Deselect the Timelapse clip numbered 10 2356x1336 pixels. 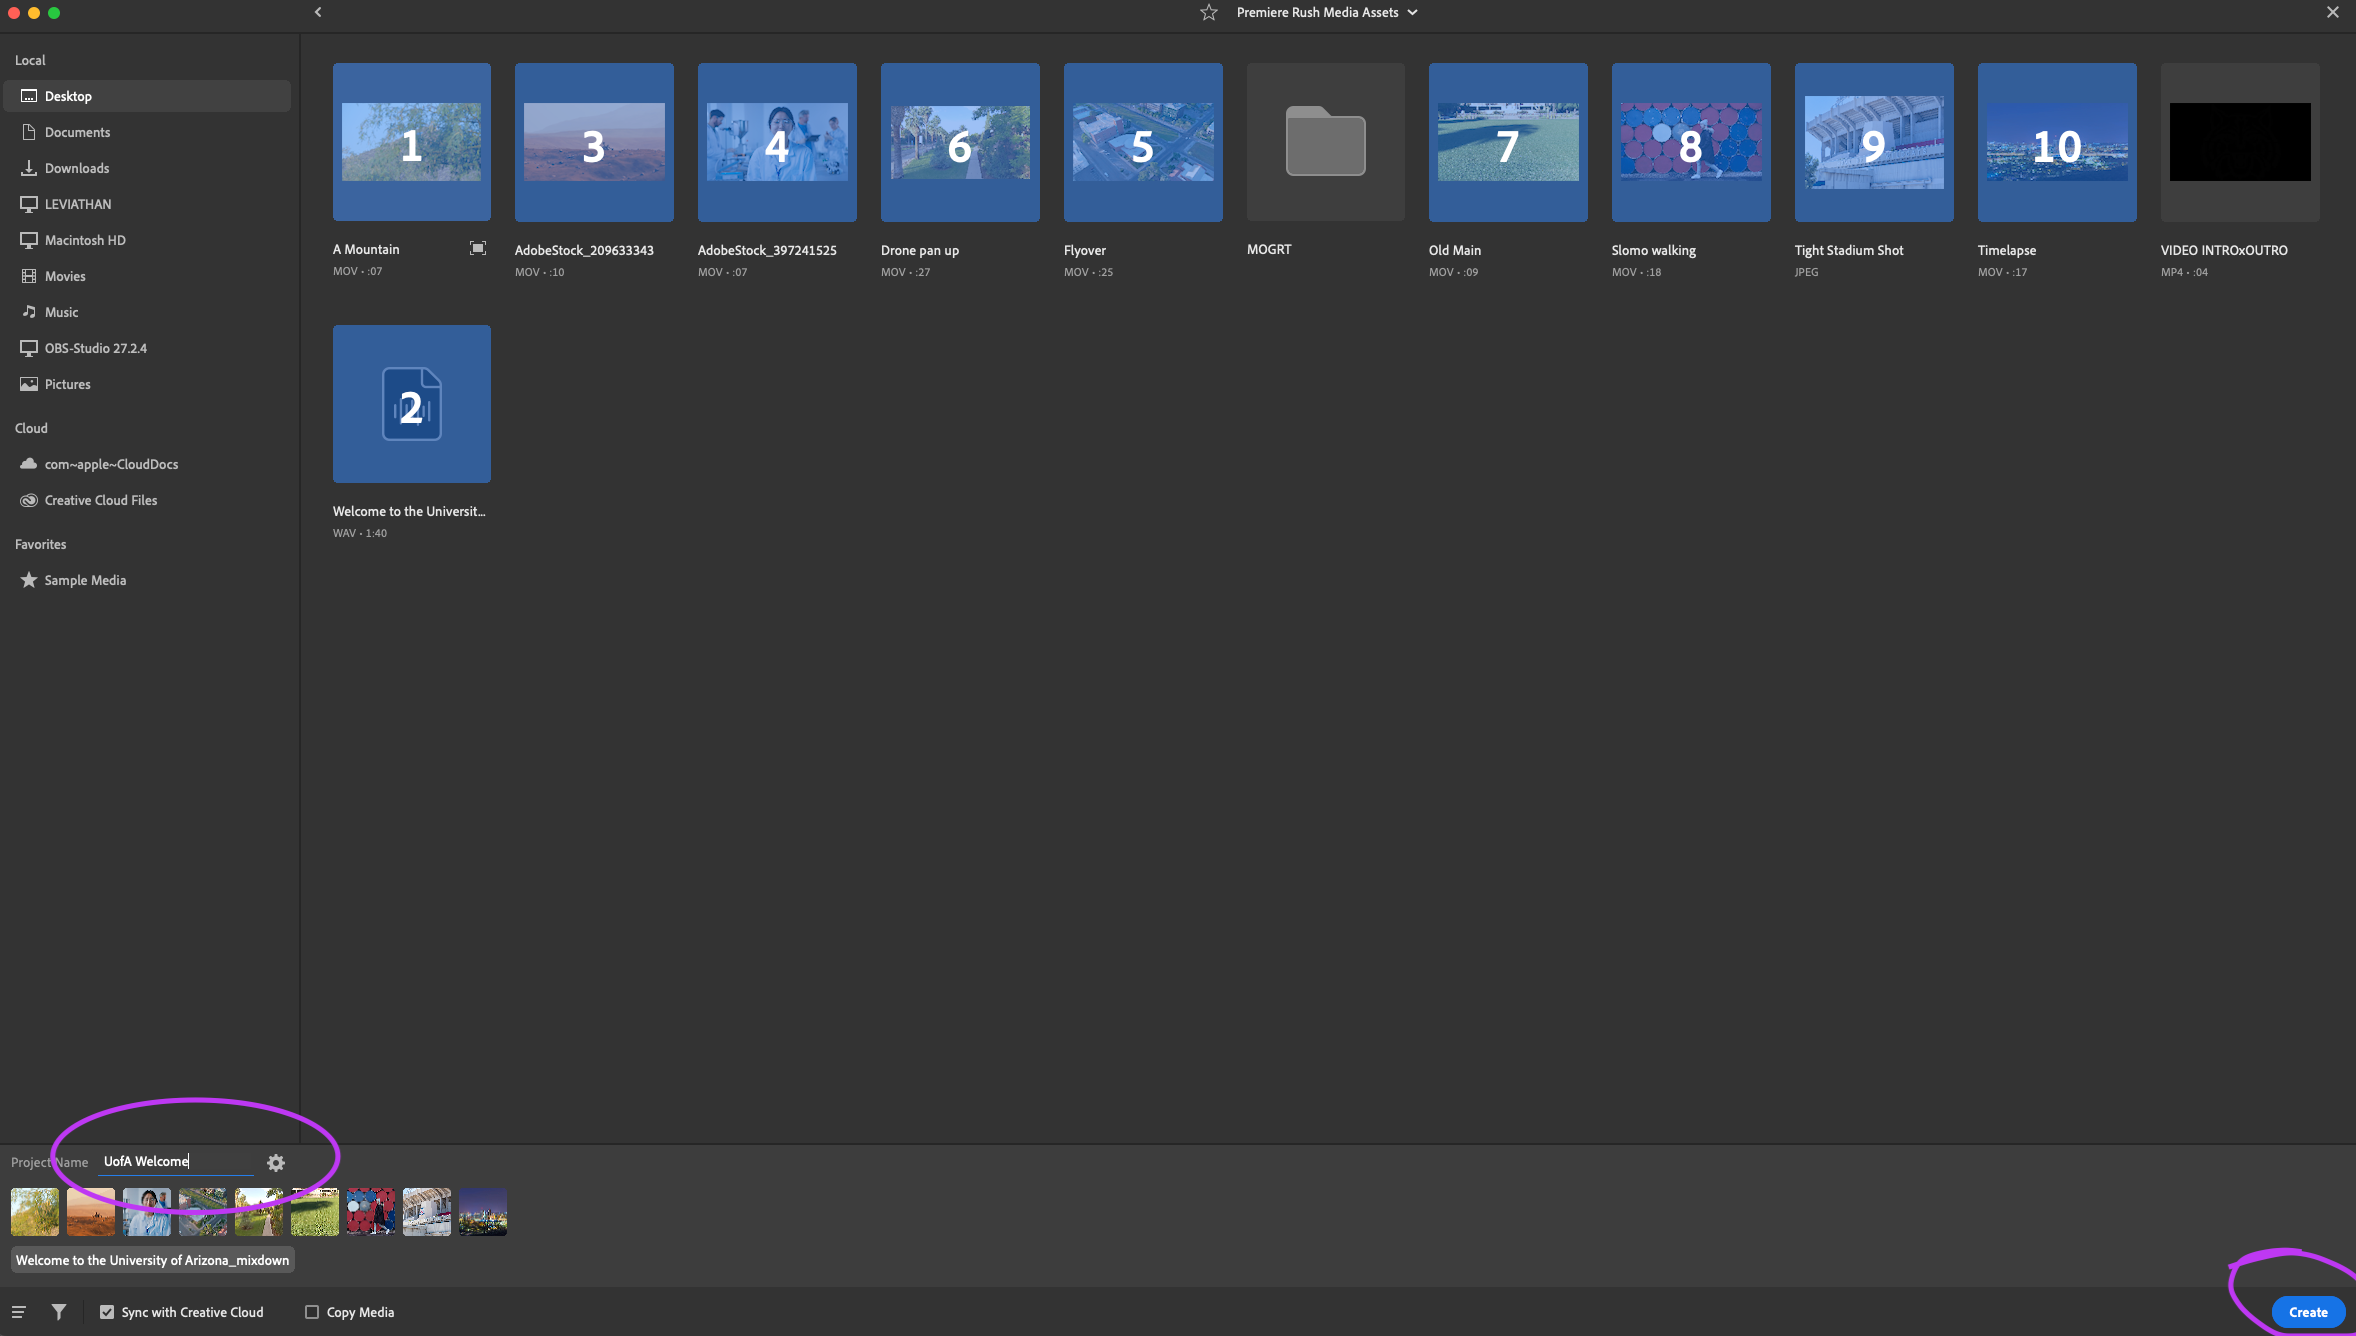pyautogui.click(x=2056, y=142)
